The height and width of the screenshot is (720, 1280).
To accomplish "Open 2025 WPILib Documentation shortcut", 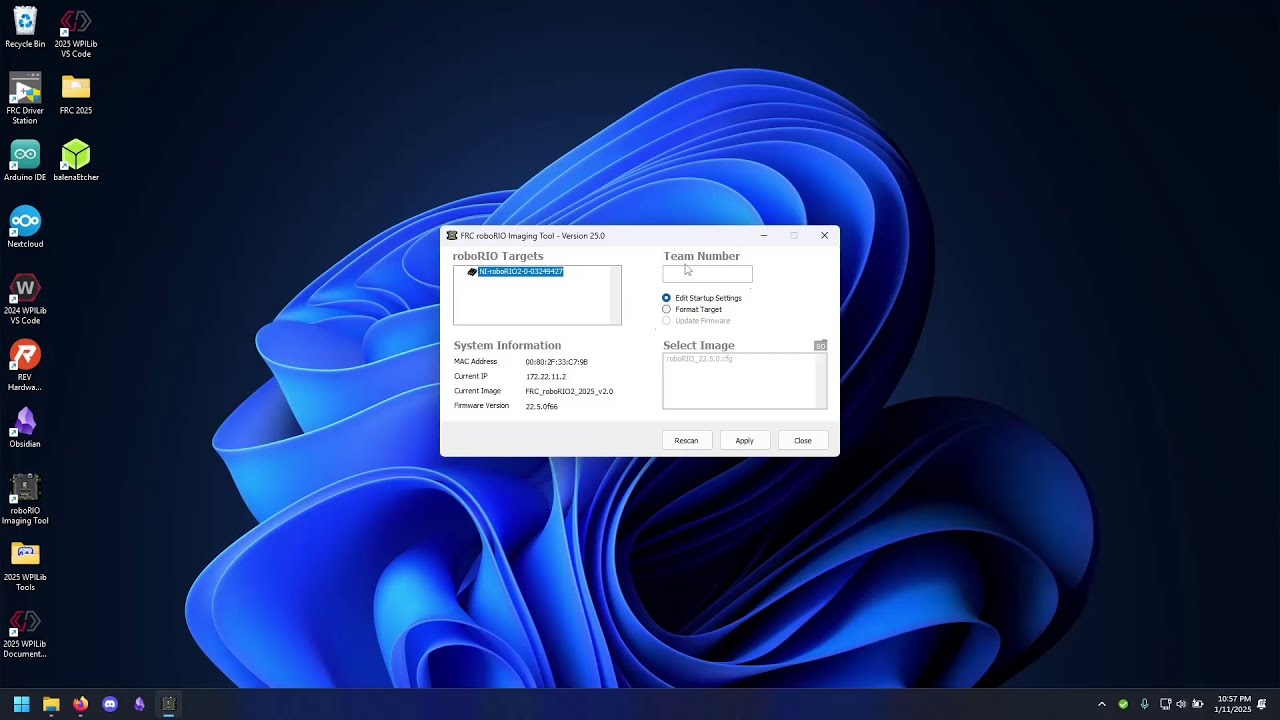I will (25, 633).
